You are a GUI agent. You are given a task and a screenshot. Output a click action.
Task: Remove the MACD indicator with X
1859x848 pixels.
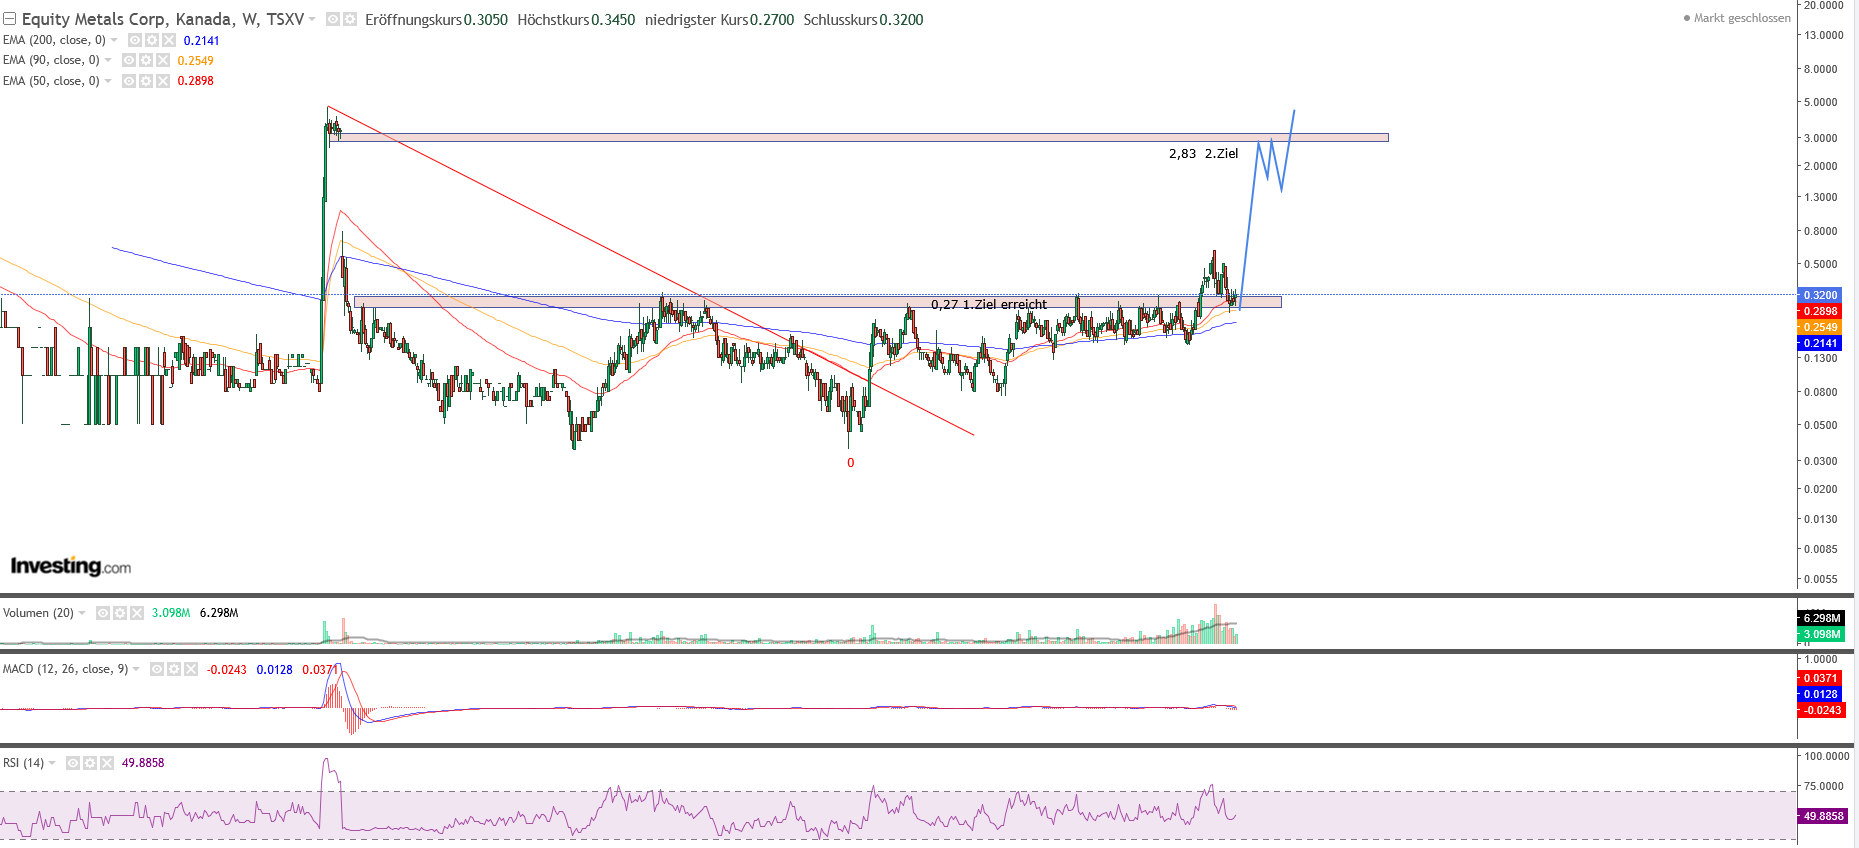191,669
